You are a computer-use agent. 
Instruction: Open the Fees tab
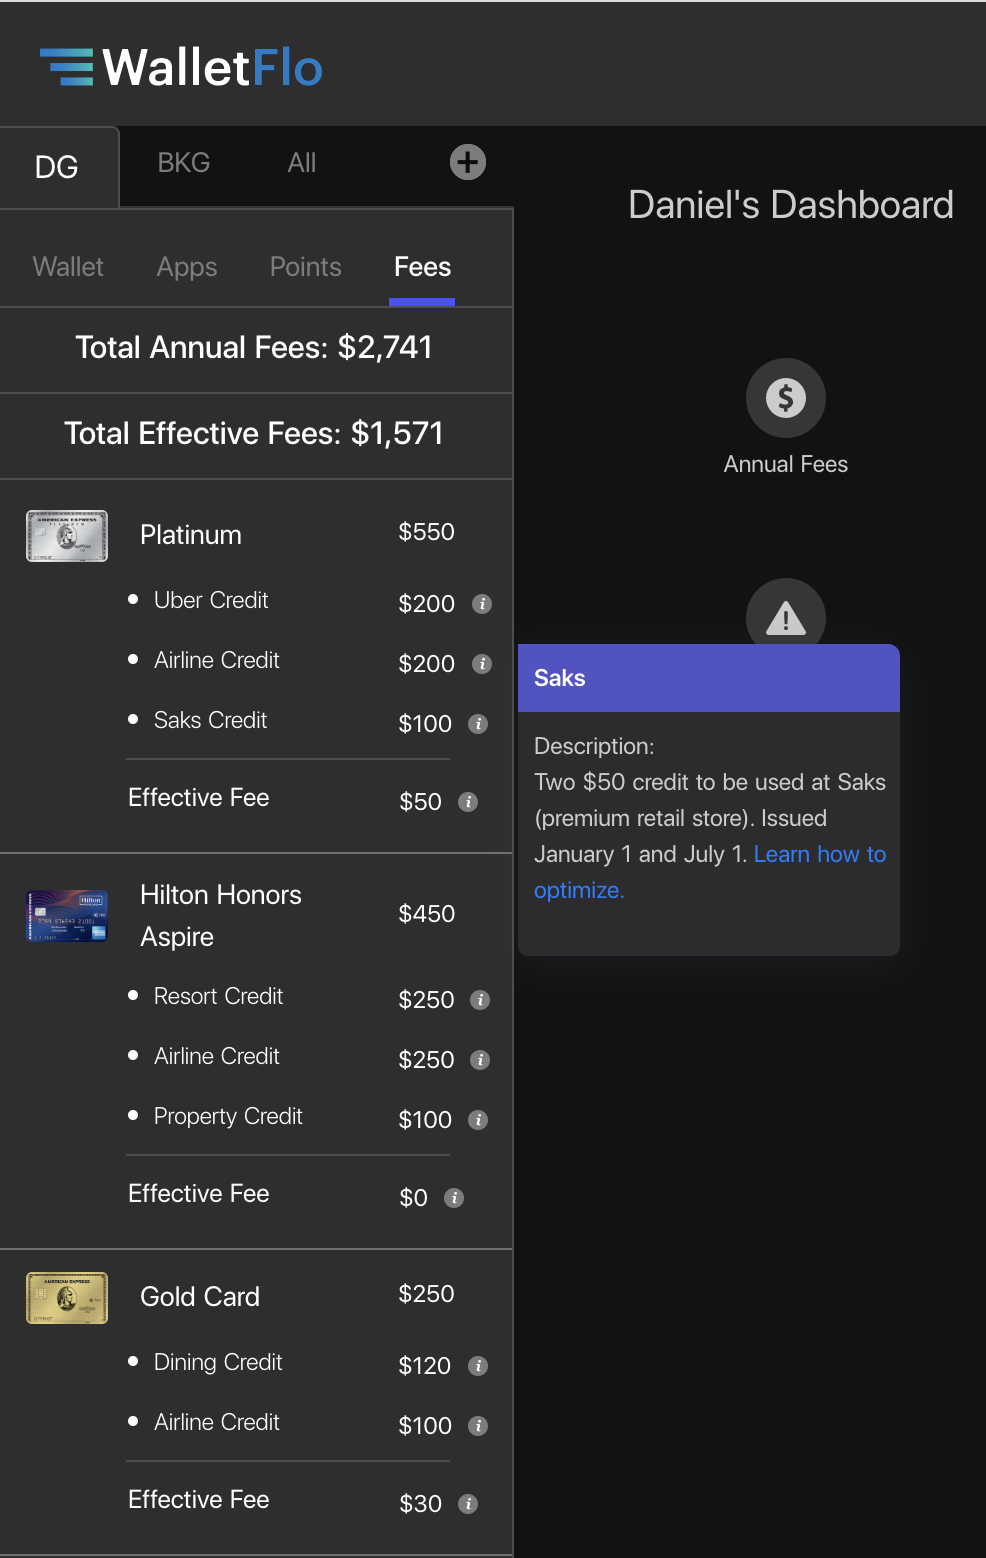(x=422, y=267)
